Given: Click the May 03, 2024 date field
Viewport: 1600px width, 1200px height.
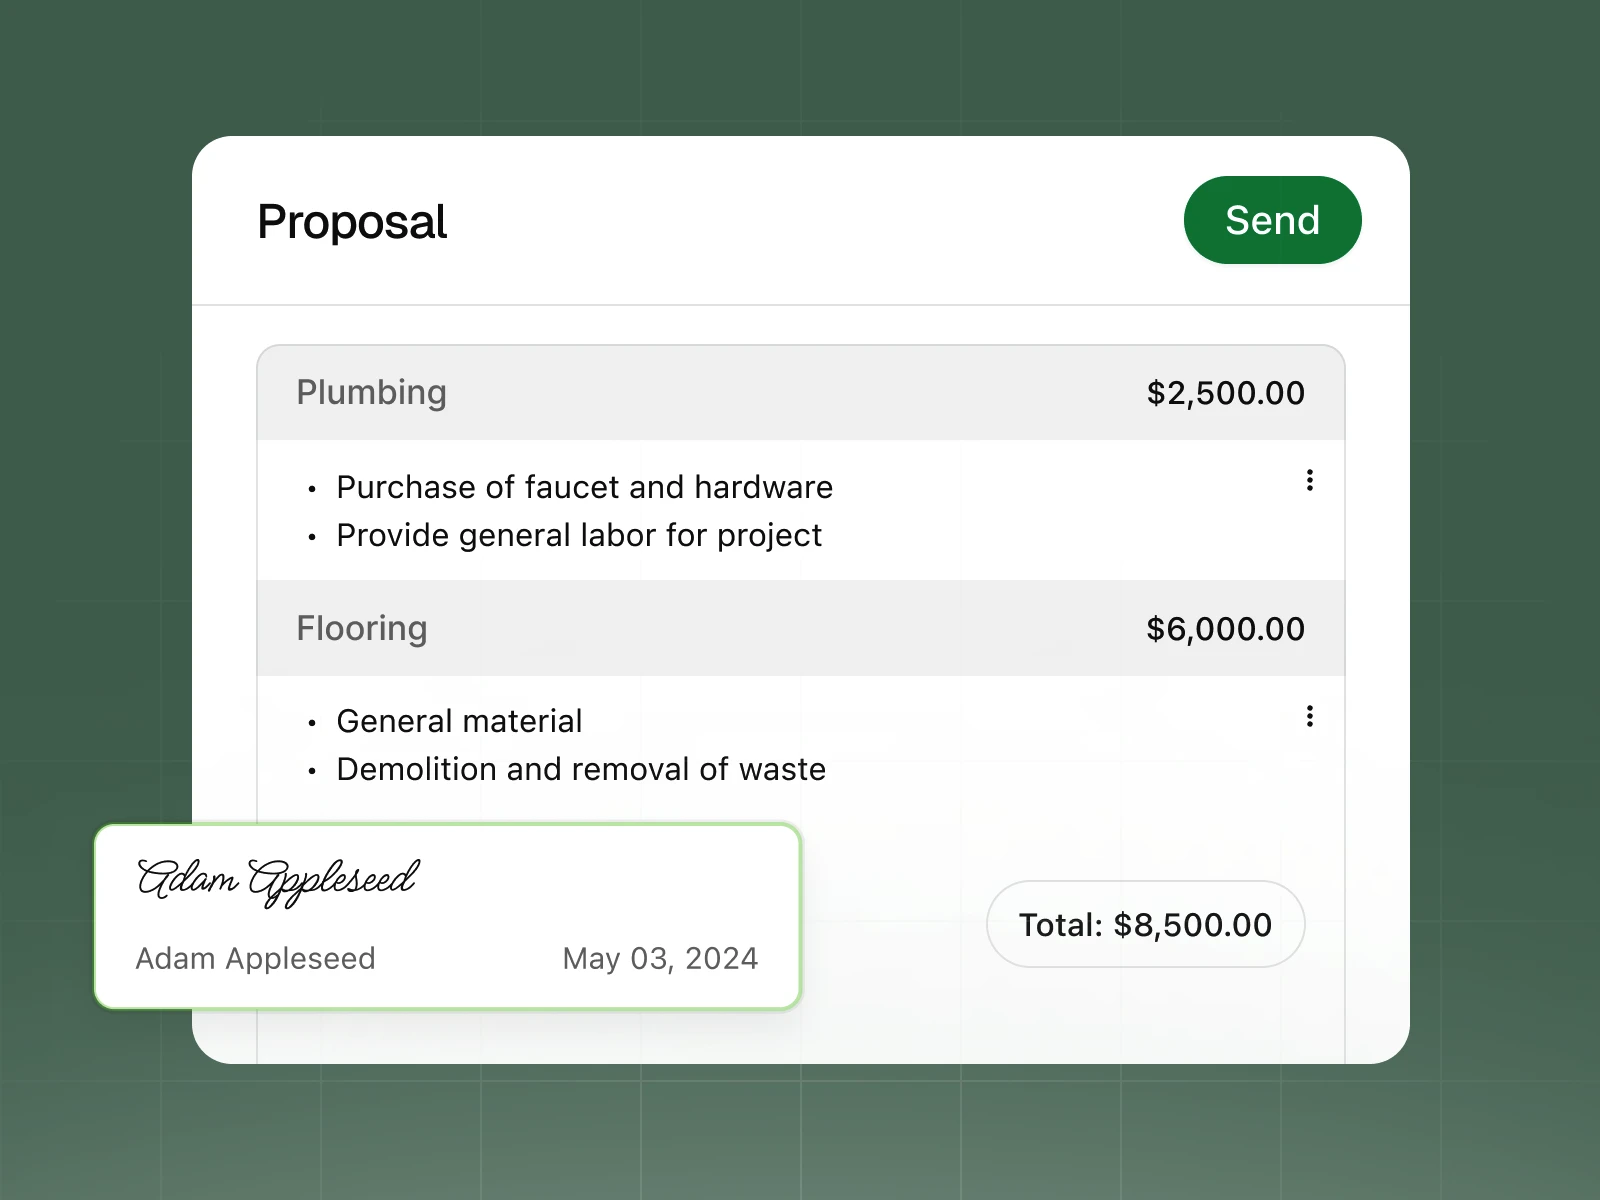Looking at the screenshot, I should [660, 958].
